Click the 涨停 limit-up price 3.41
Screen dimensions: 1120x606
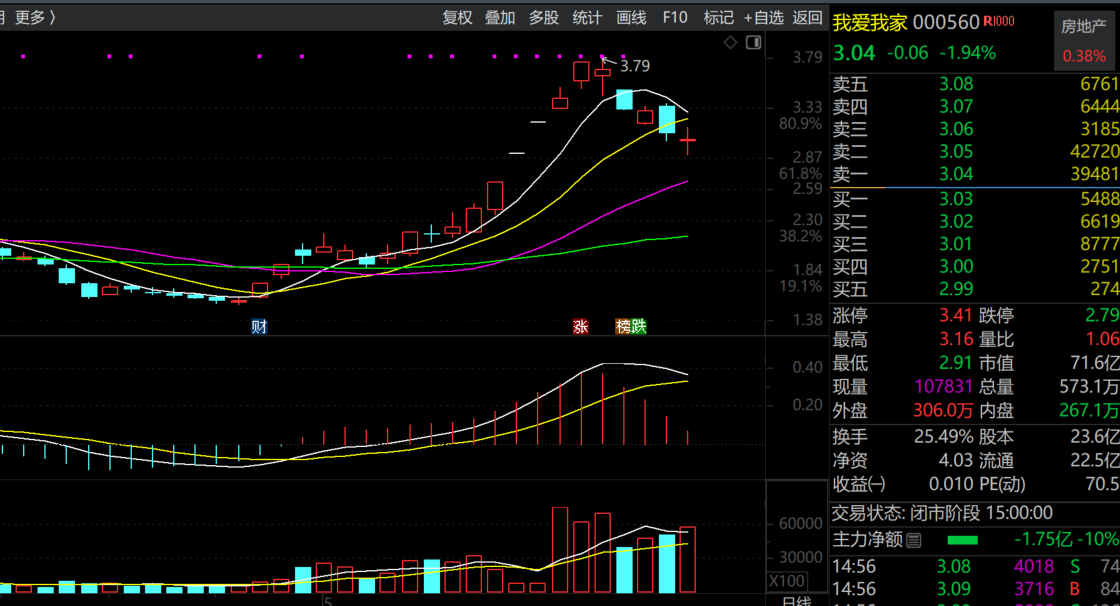(956, 315)
